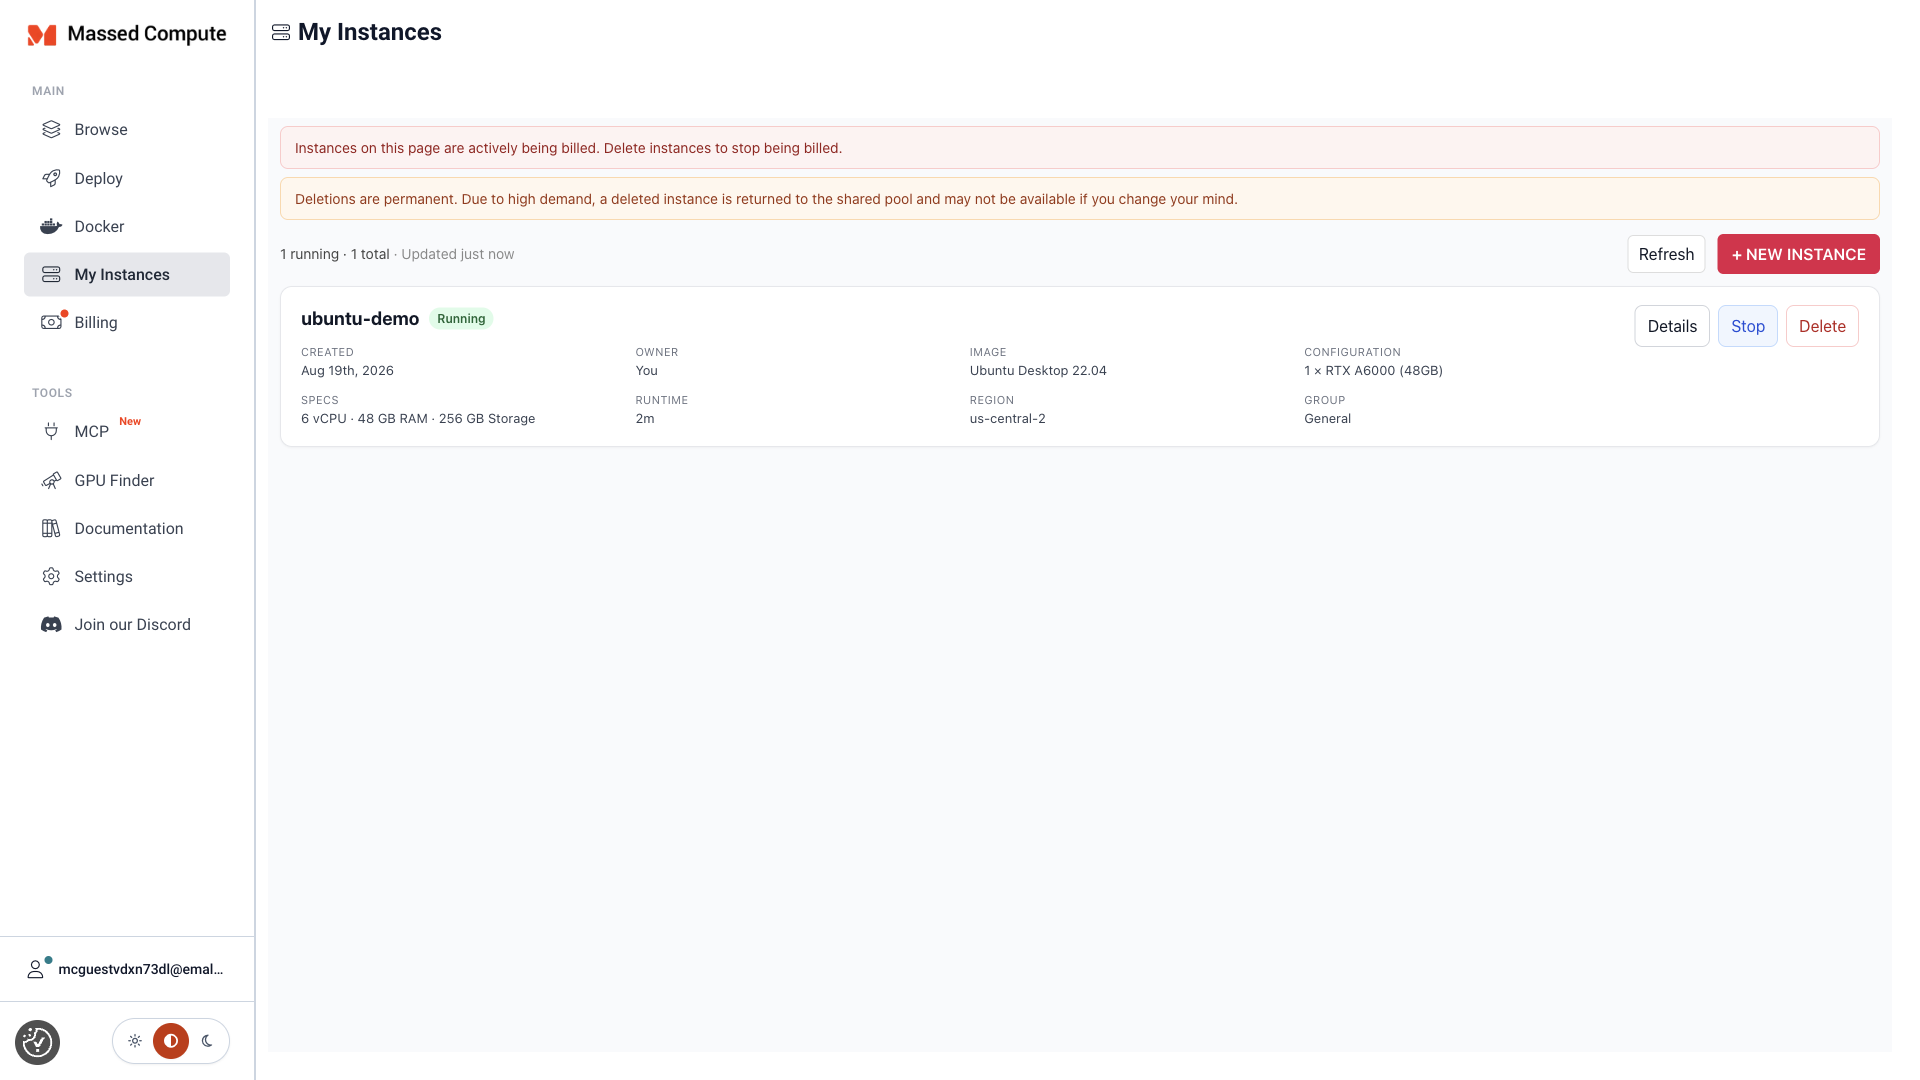The image size is (1920, 1080).
Task: Click the 'us-central-2' region value
Action: [x=1007, y=419]
